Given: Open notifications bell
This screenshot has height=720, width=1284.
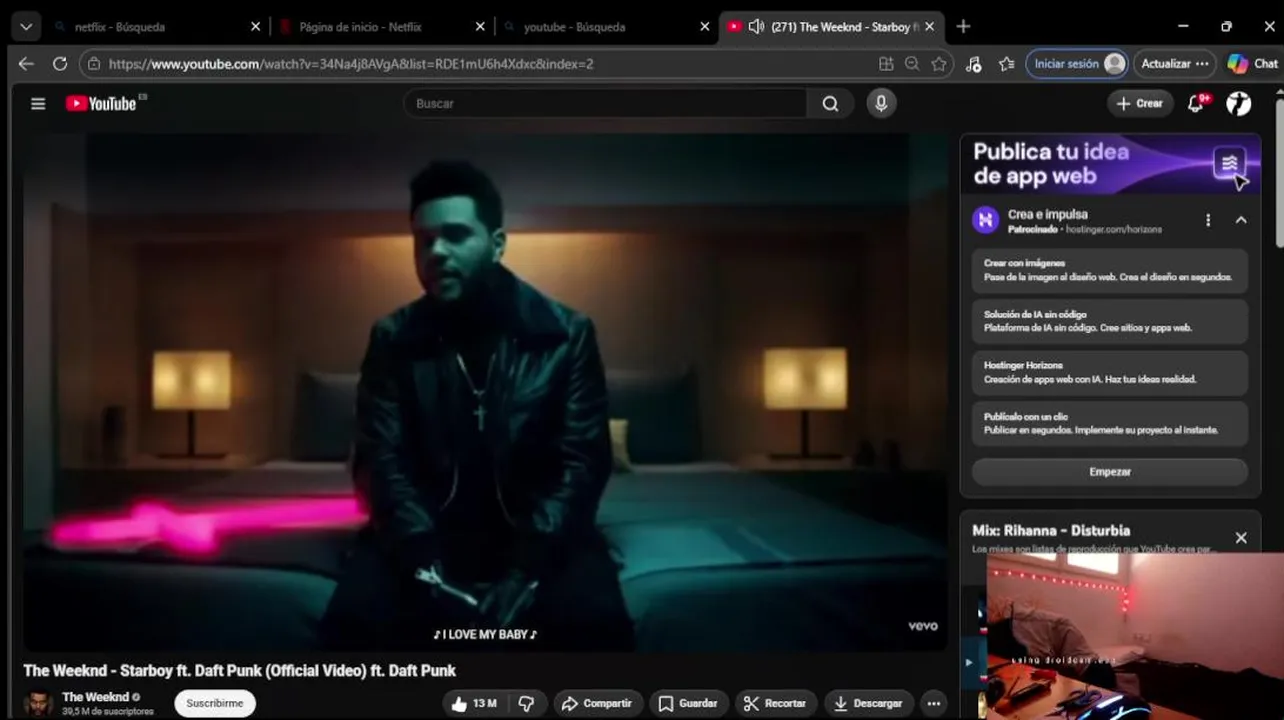Looking at the screenshot, I should point(1196,103).
